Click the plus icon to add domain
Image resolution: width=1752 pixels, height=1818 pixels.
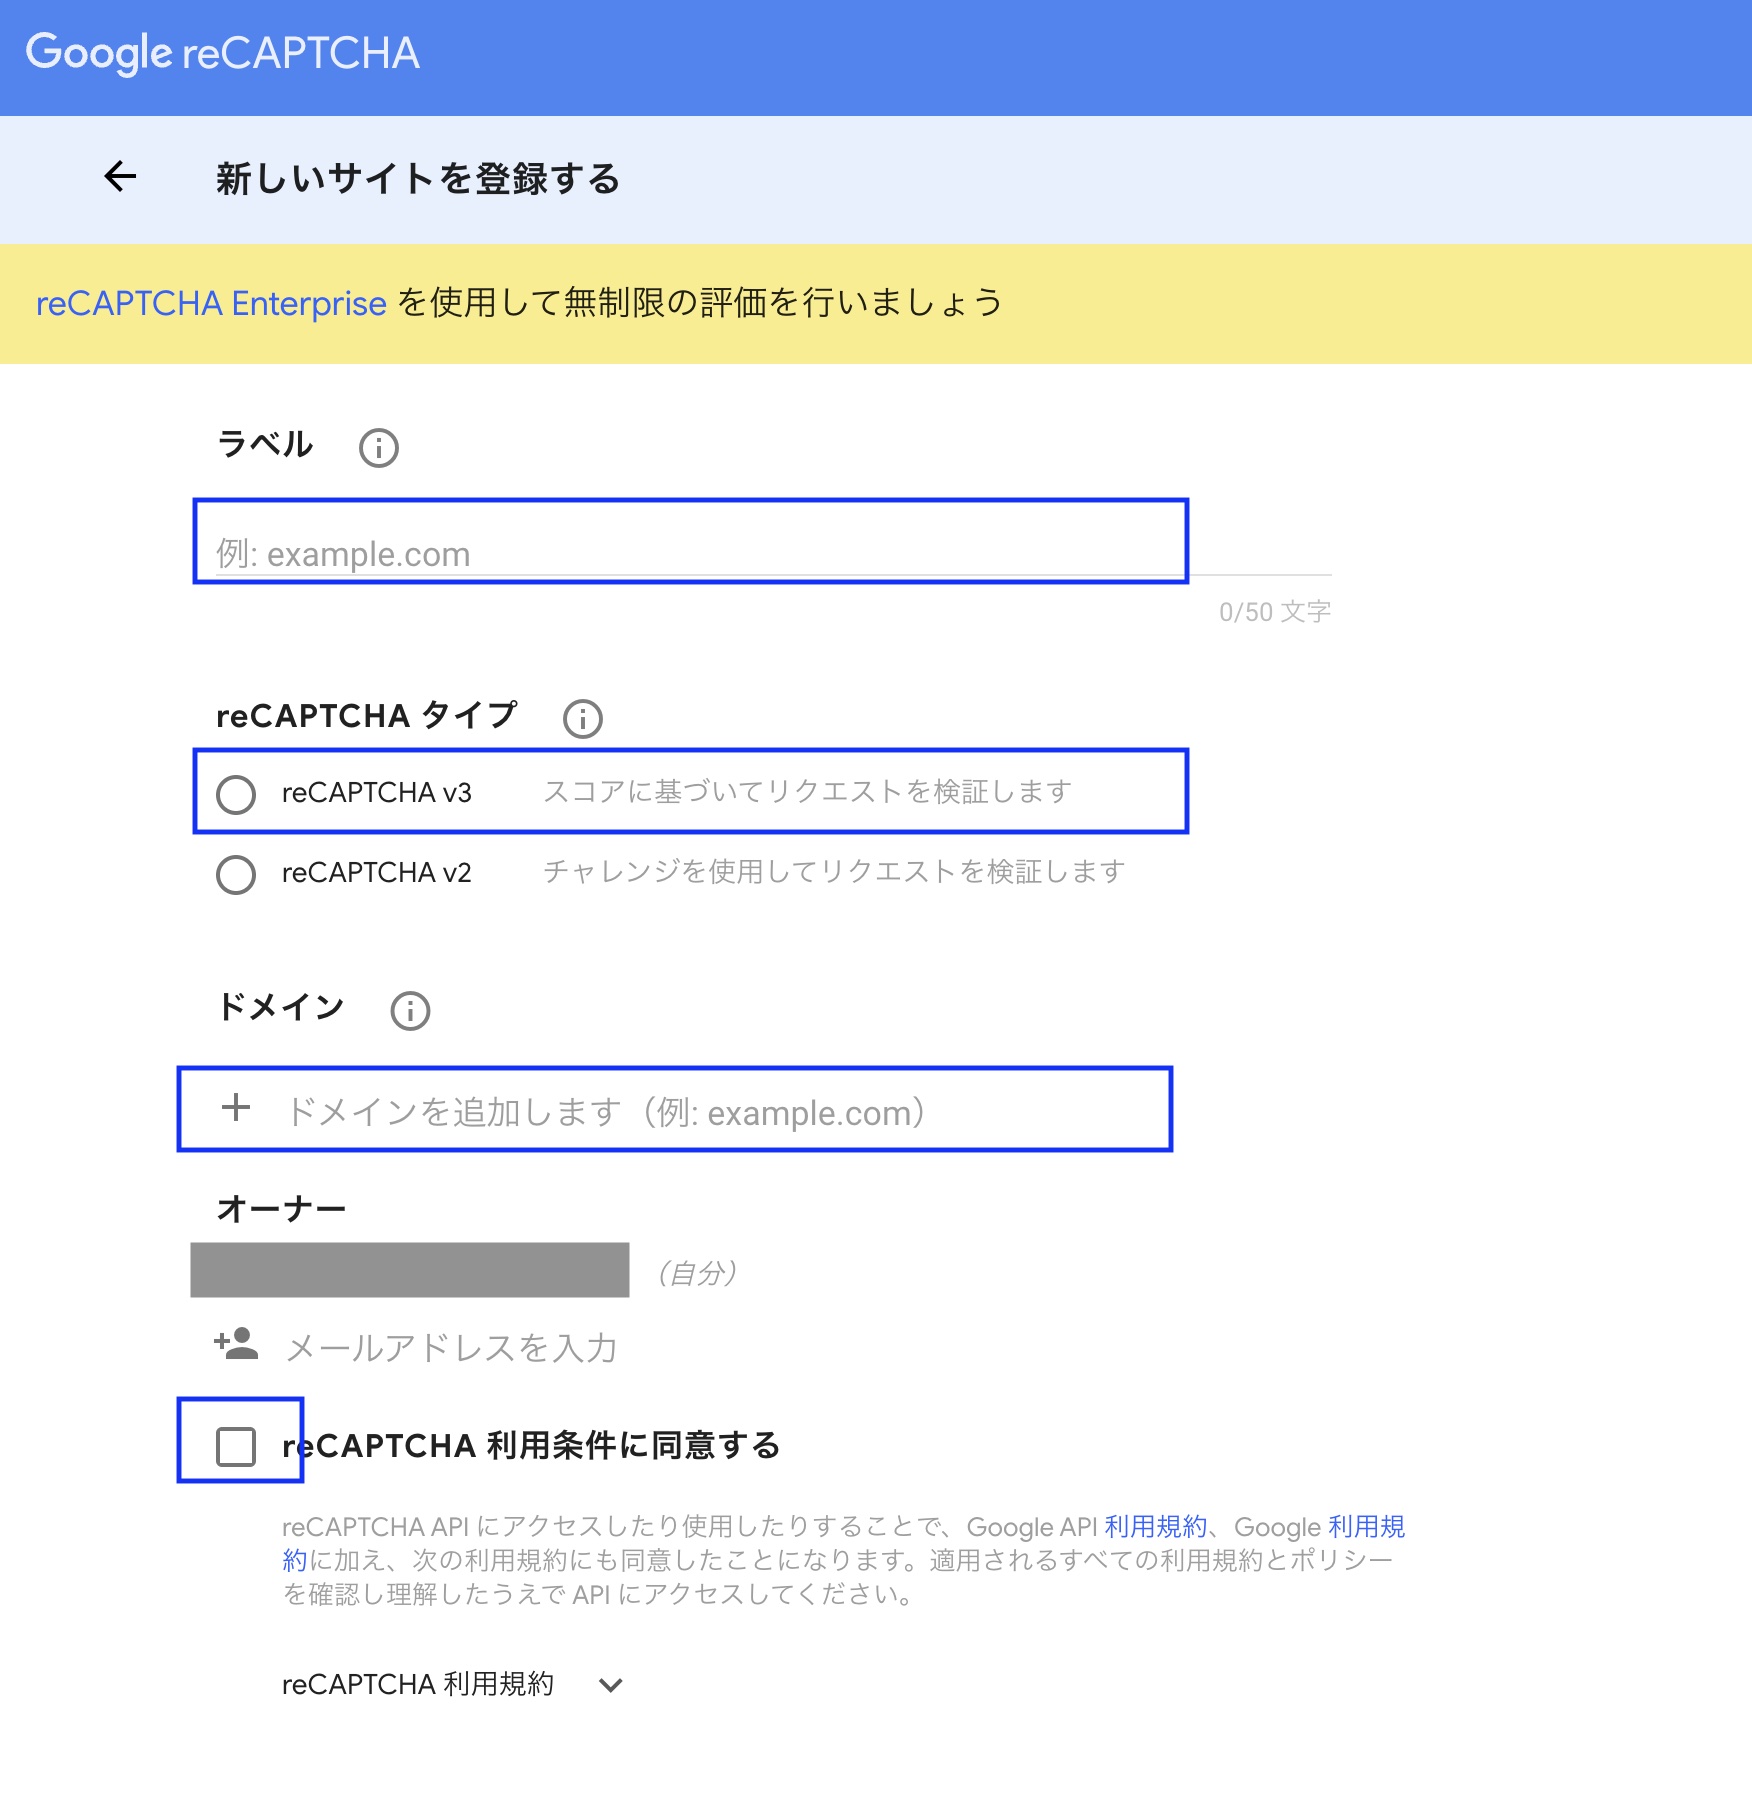pyautogui.click(x=236, y=1108)
